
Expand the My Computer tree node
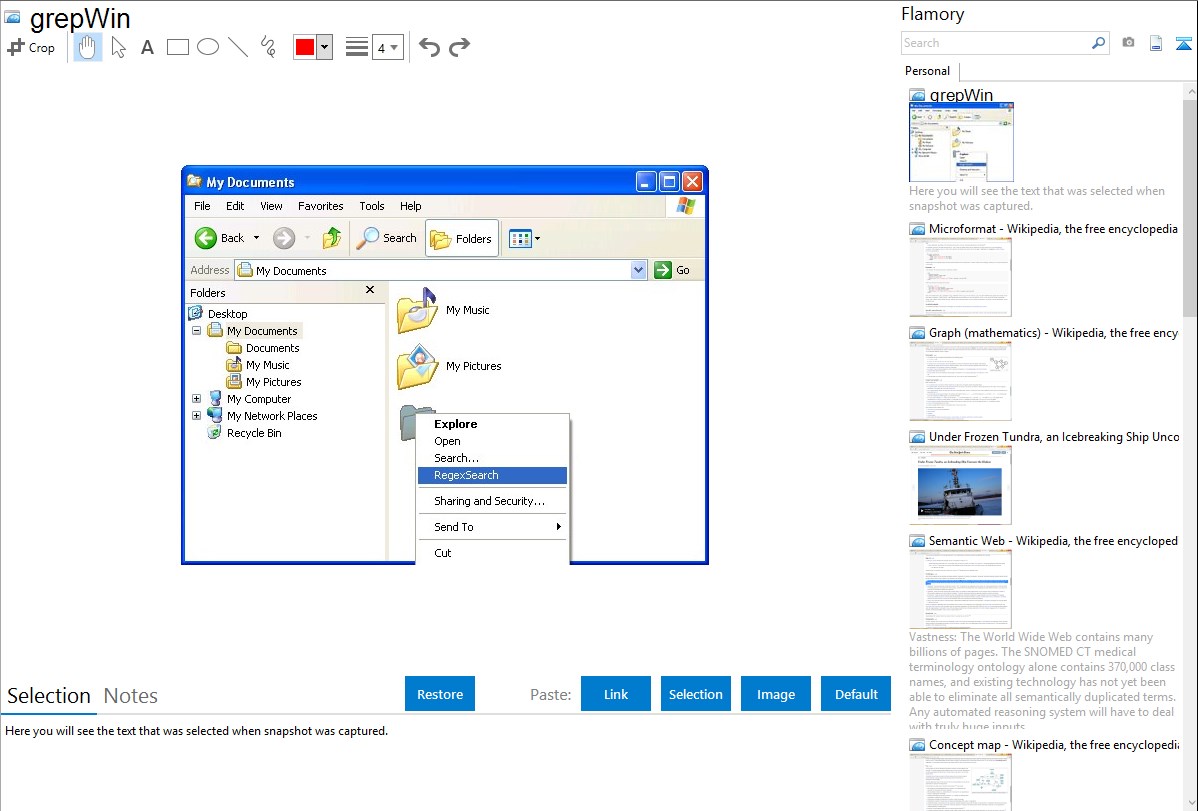pos(196,399)
